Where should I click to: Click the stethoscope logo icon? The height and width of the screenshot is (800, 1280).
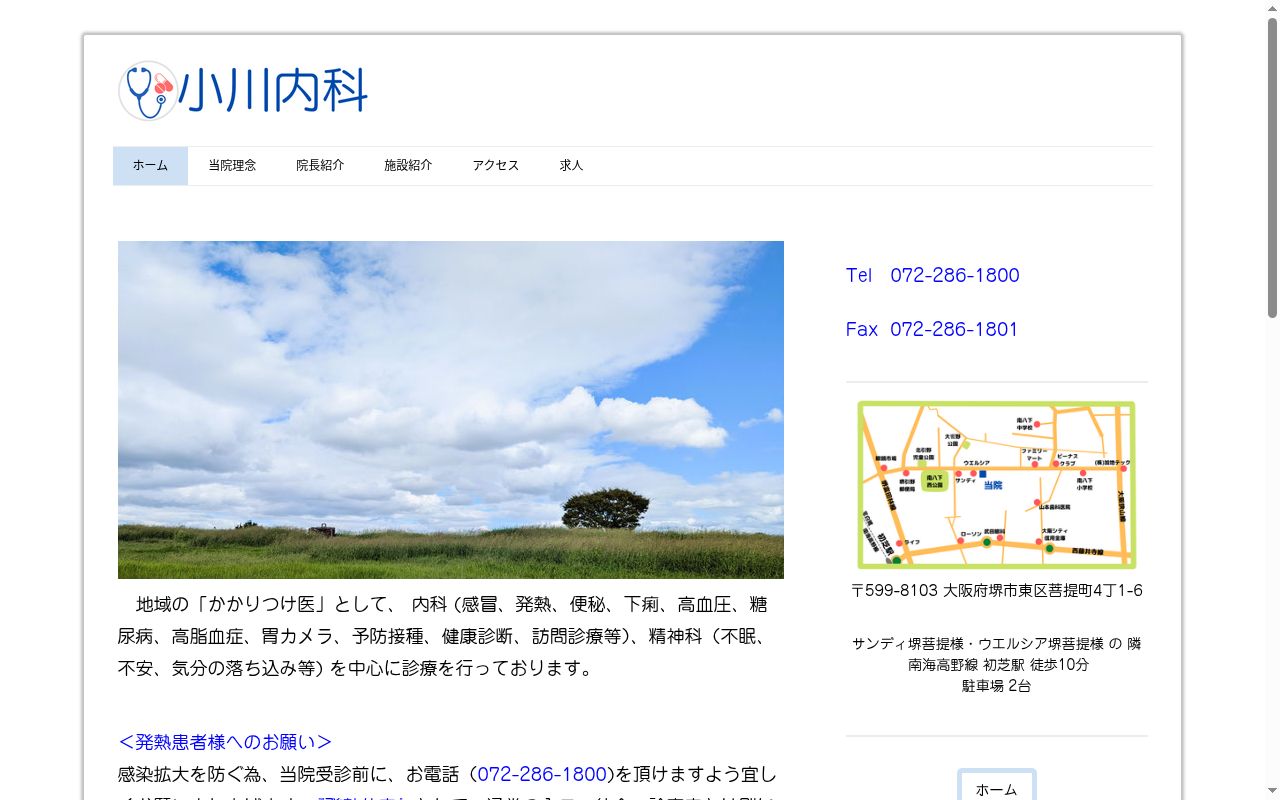[x=148, y=91]
